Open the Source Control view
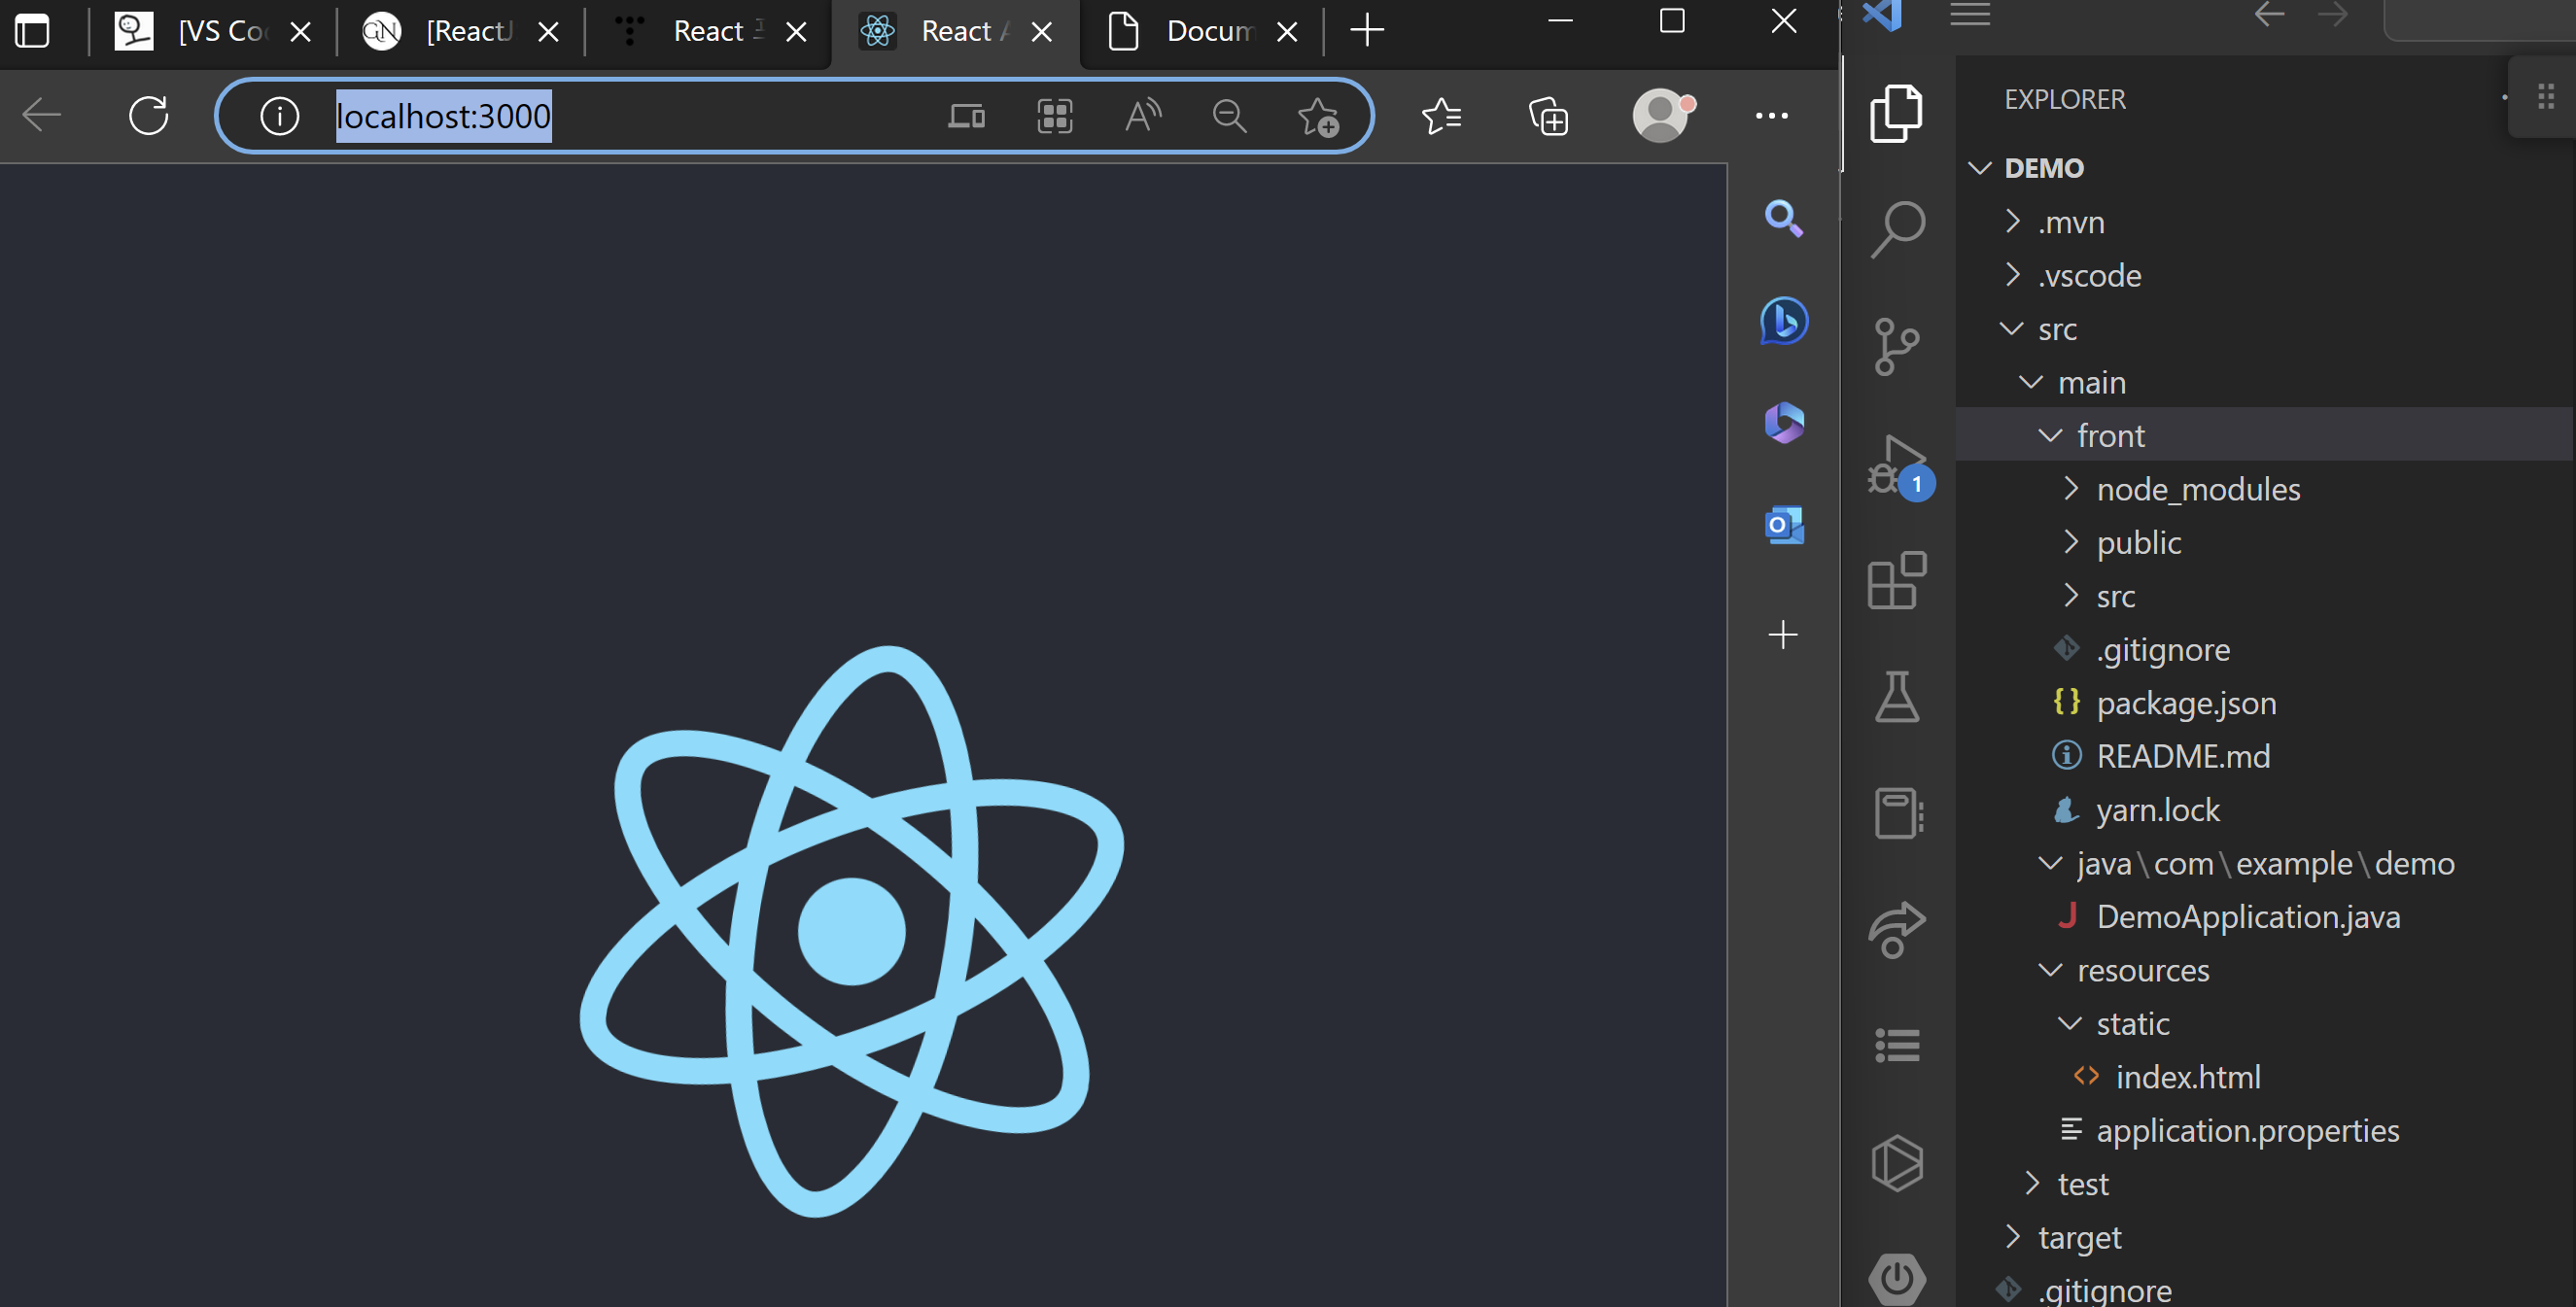 tap(1895, 345)
